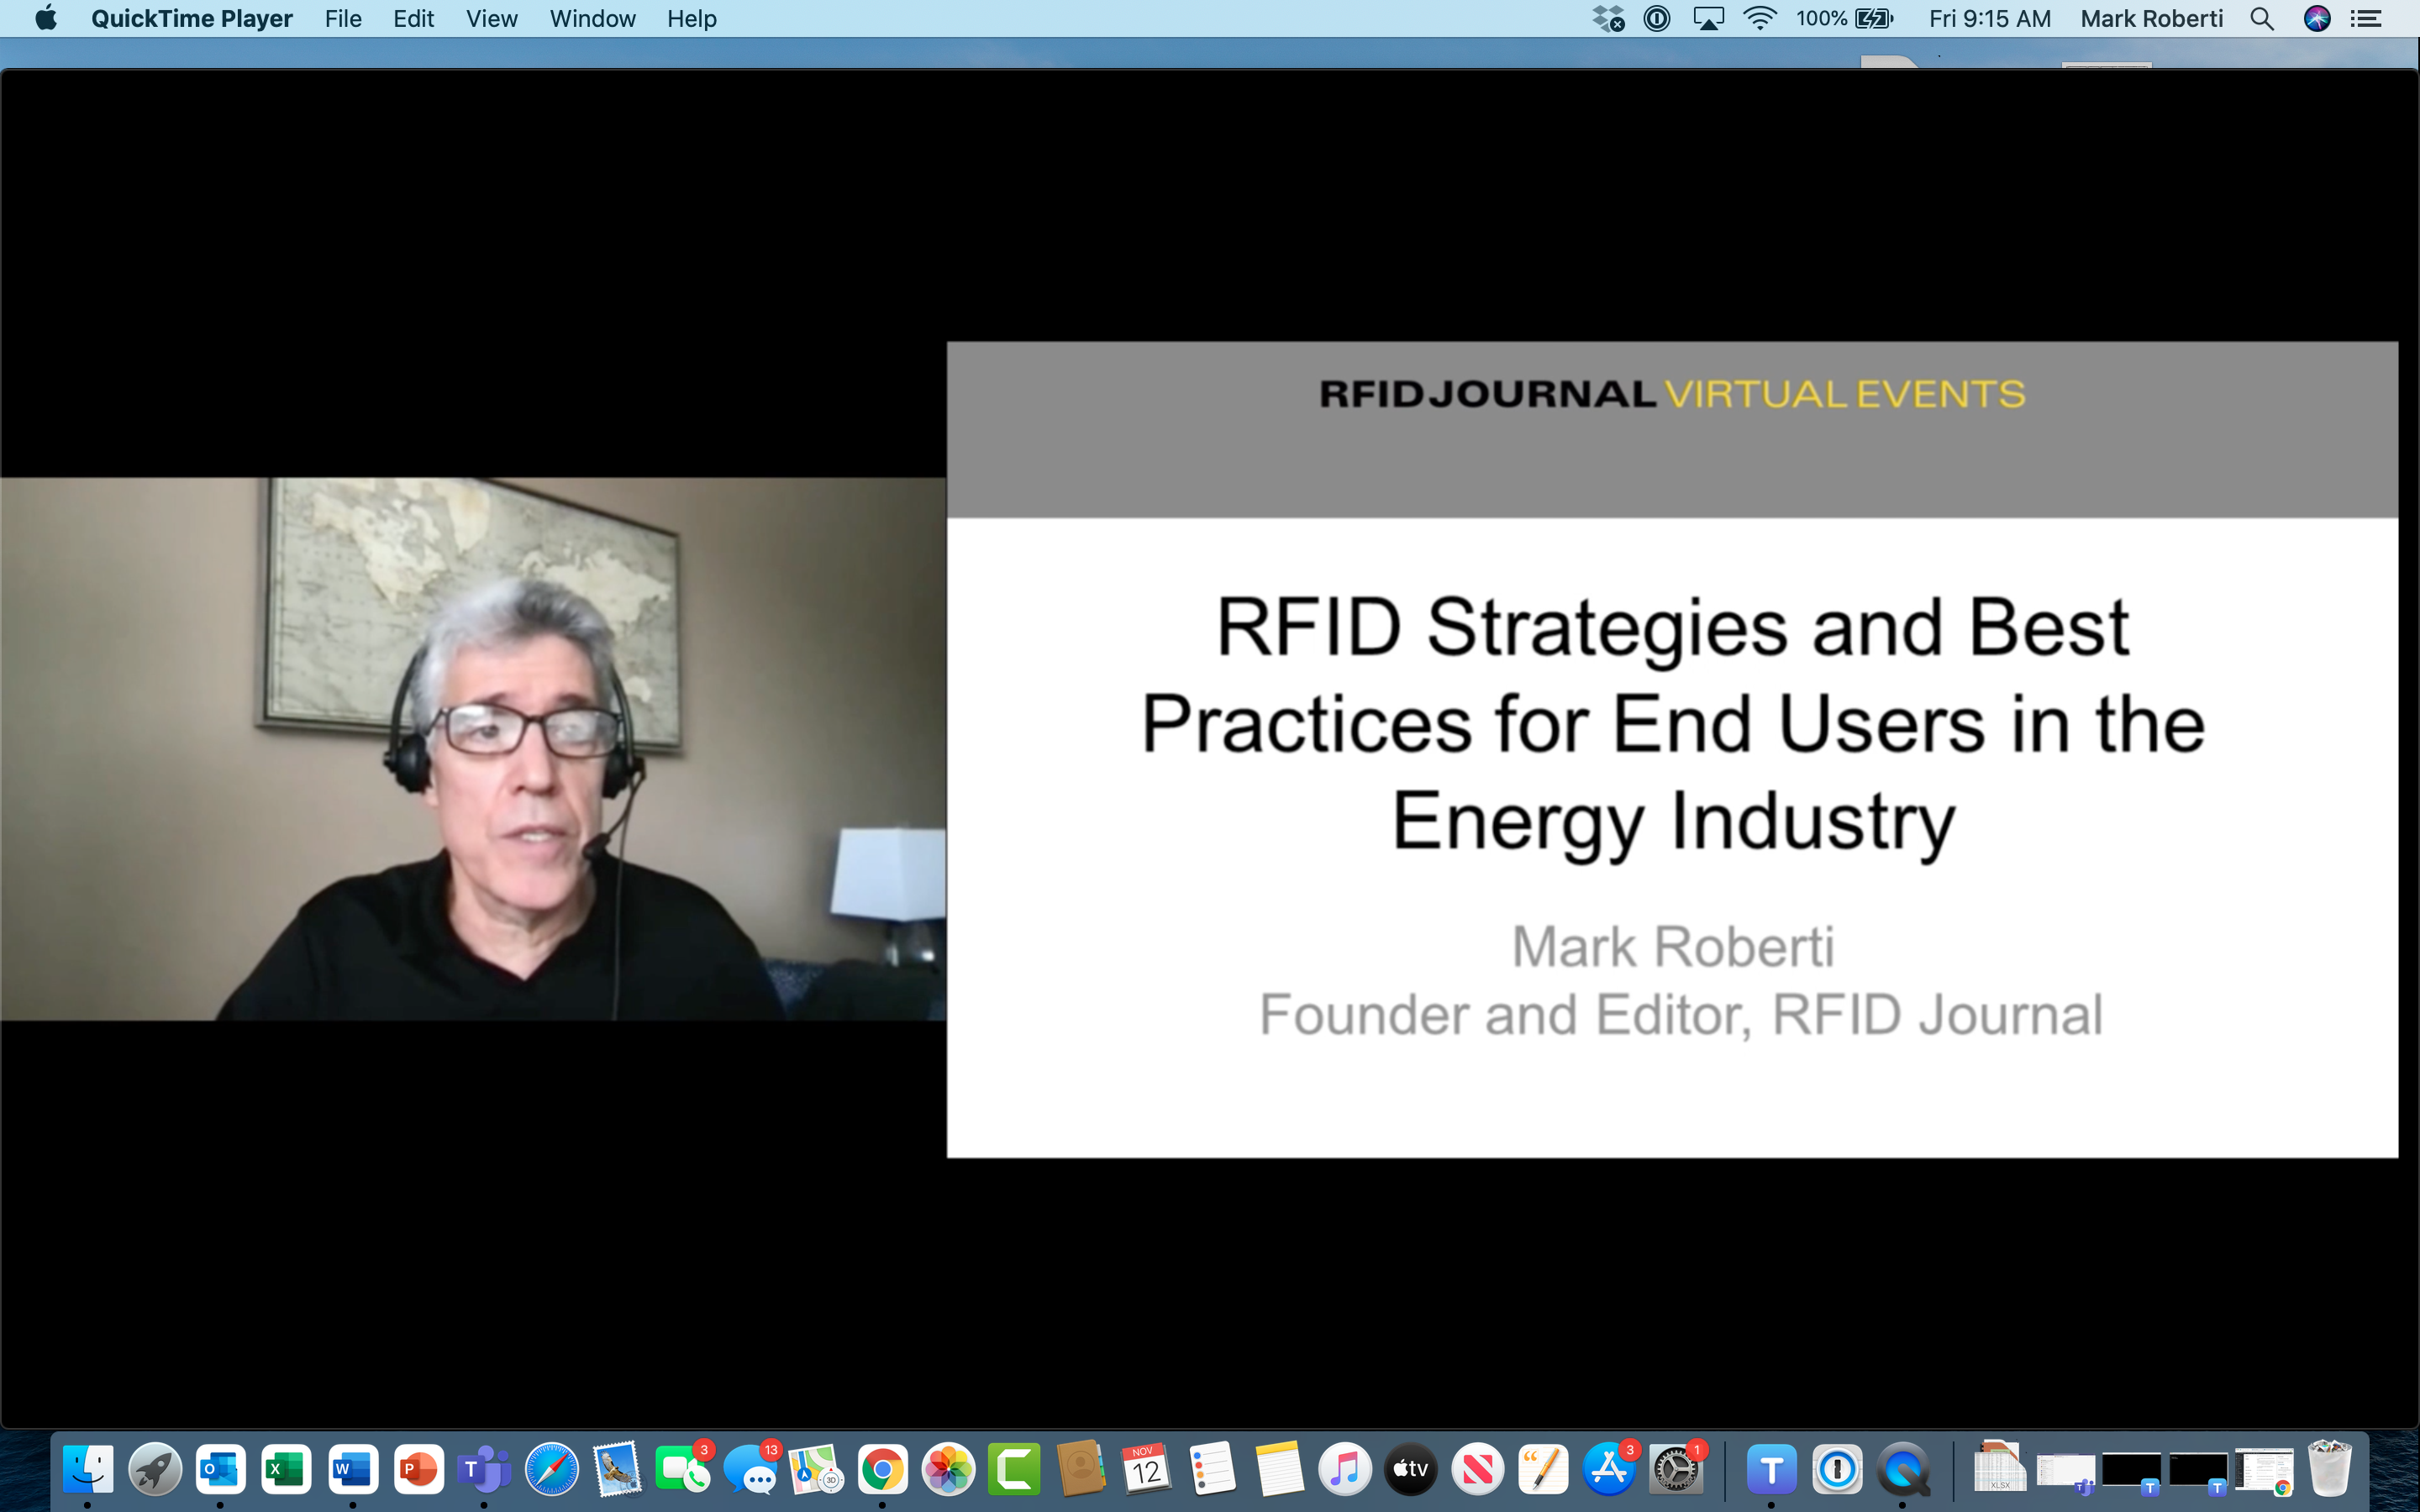Open the Trash in the Dock
The image size is (2420, 1512).
click(2330, 1469)
